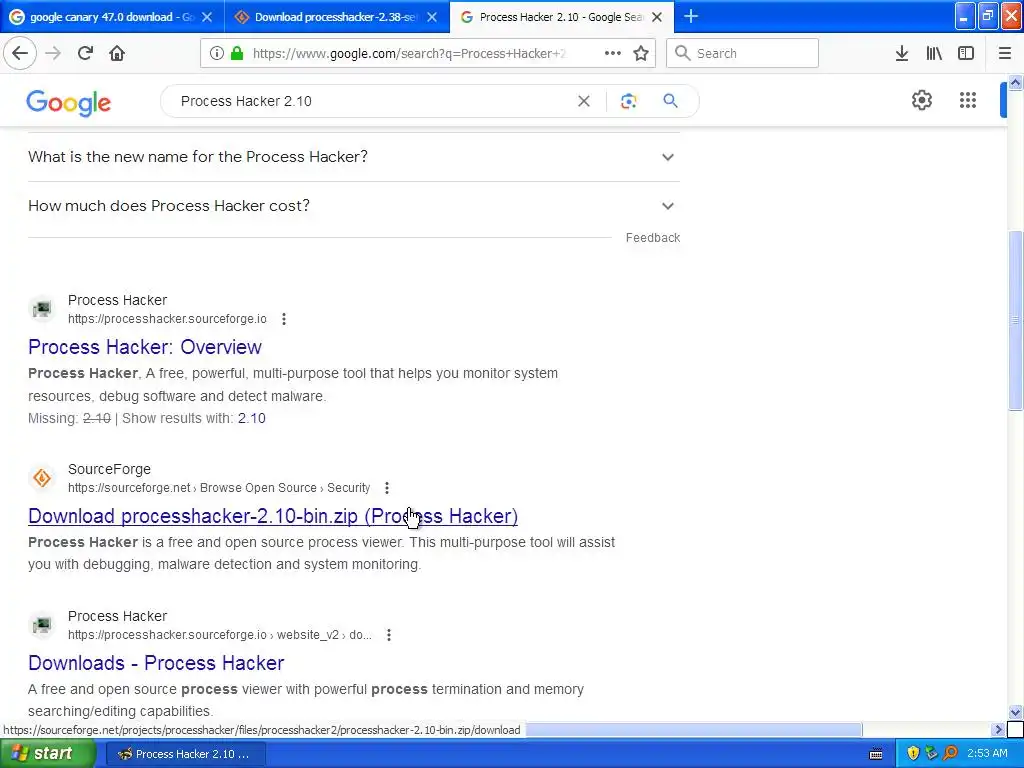Open the Google apps grid
The width and height of the screenshot is (1024, 768).
coord(968,100)
